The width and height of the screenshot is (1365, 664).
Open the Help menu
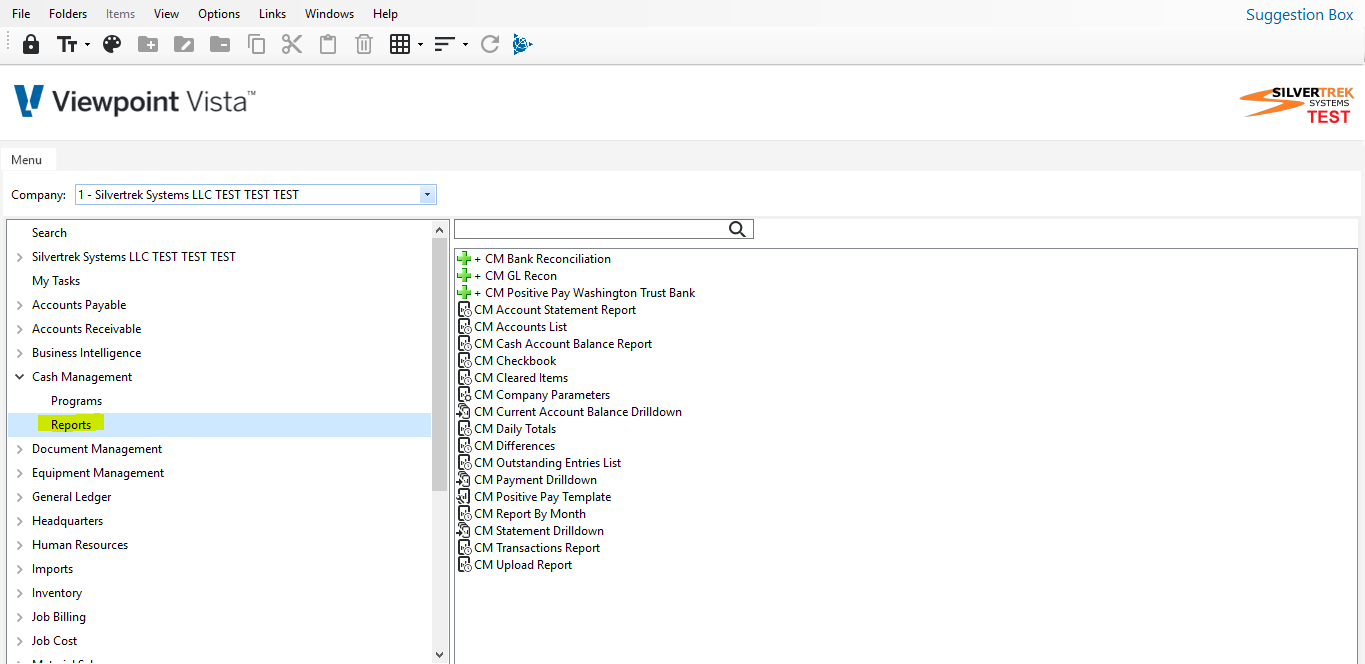pyautogui.click(x=385, y=14)
